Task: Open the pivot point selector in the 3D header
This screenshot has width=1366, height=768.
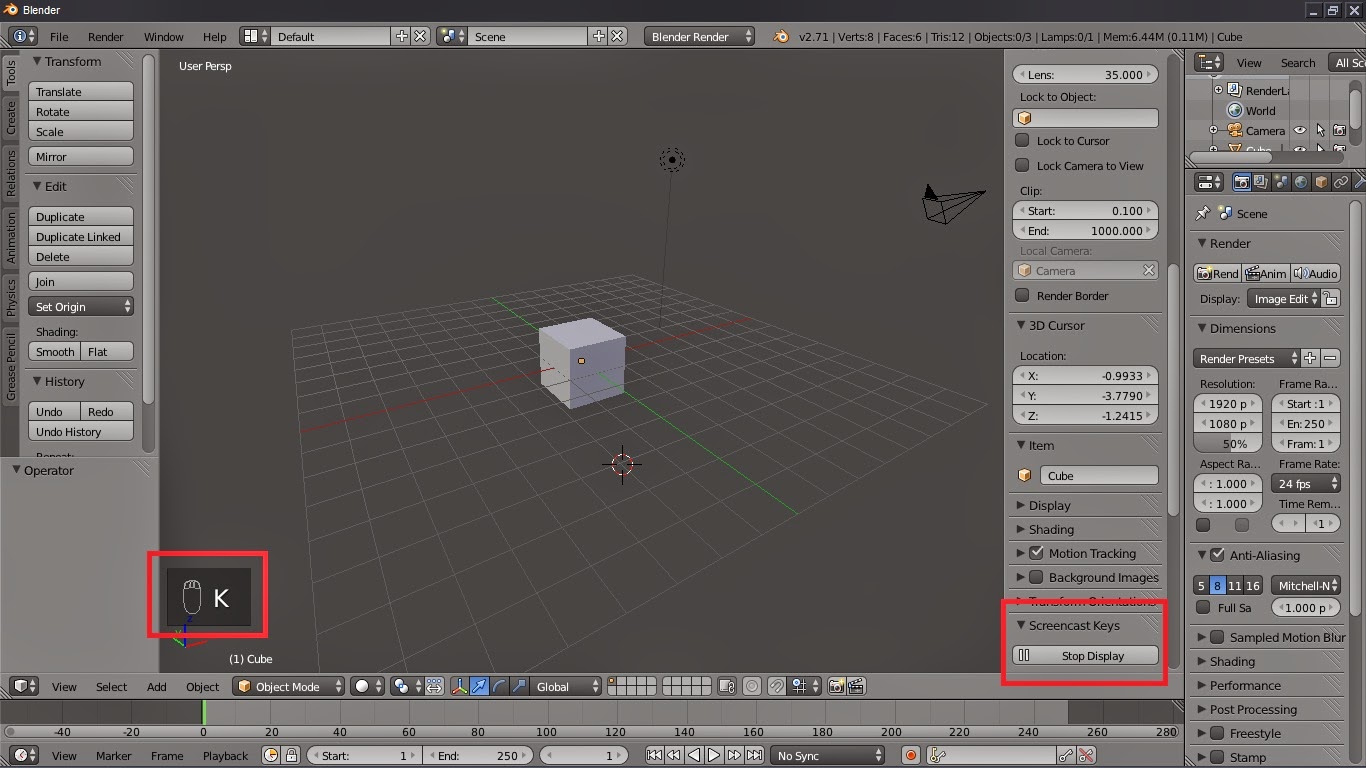Action: [x=406, y=686]
